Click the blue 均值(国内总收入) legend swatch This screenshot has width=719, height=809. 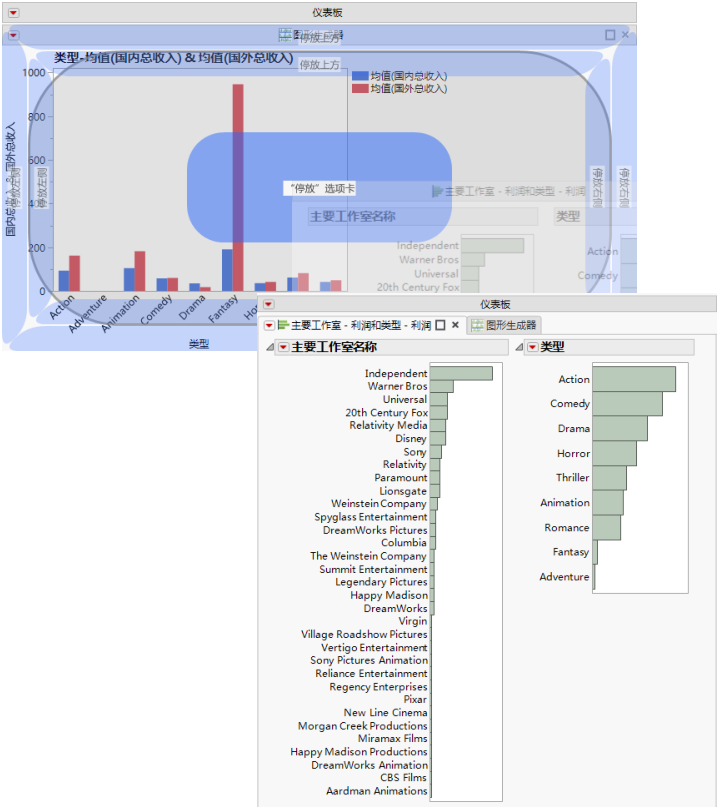360,76
